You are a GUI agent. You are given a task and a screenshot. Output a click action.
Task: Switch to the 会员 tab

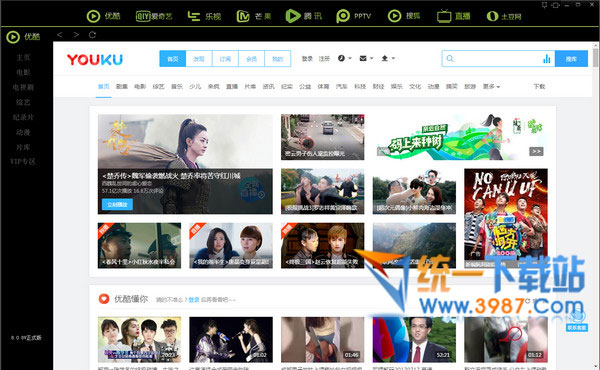pos(251,59)
